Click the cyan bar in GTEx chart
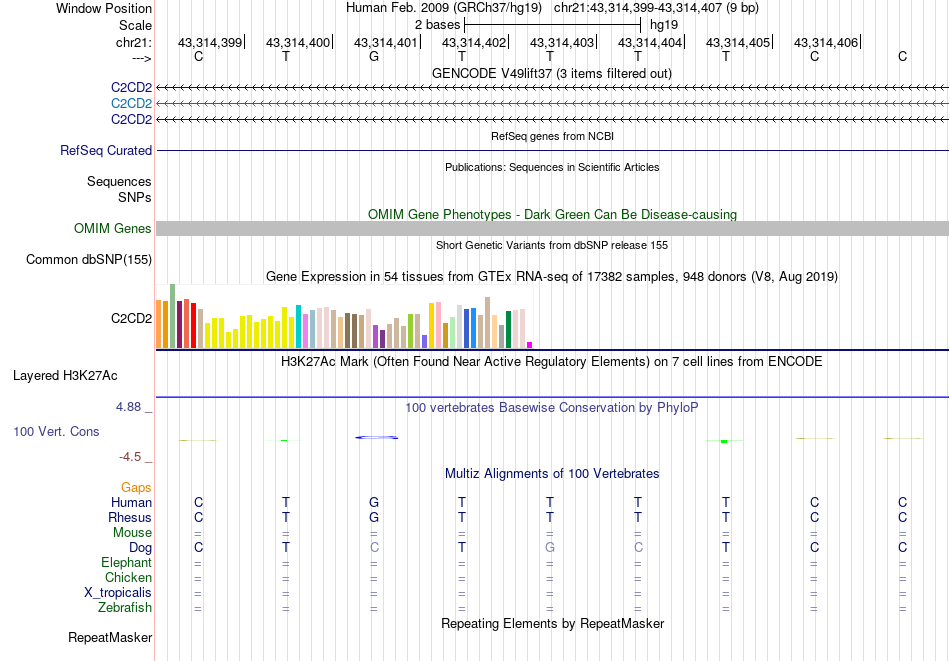This screenshot has height=661, width=950. click(298, 327)
